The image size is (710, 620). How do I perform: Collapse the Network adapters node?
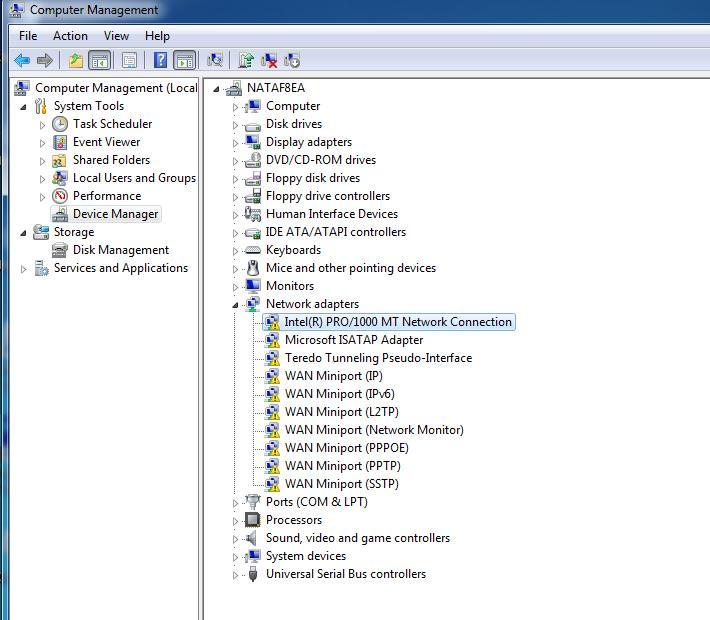235,305
